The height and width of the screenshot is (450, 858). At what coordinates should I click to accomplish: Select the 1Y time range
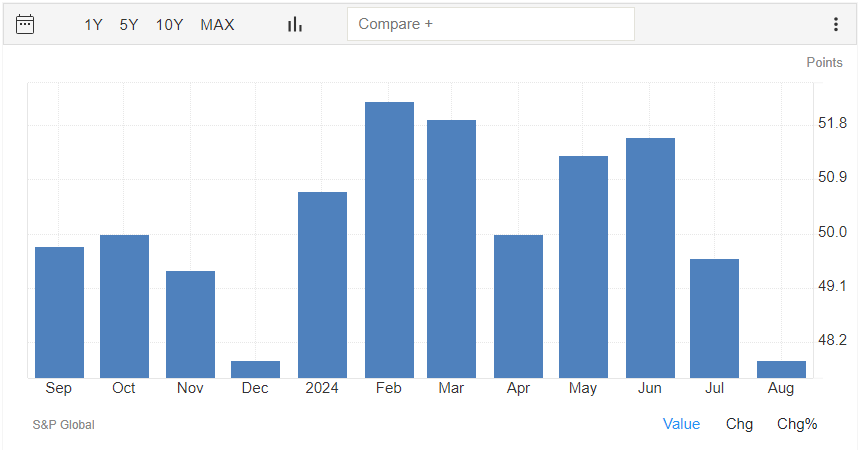click(x=93, y=25)
